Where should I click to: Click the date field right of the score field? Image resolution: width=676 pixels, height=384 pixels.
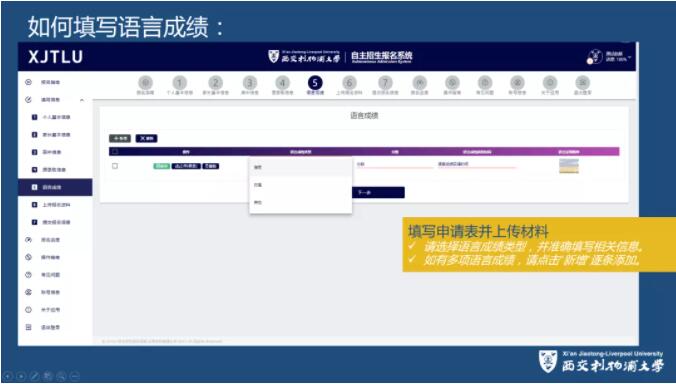(x=477, y=165)
